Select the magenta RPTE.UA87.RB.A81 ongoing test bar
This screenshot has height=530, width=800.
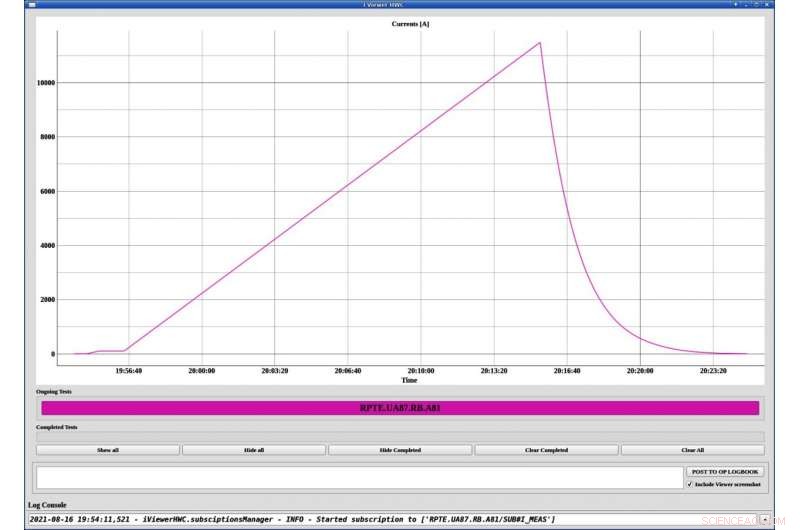click(x=400, y=408)
